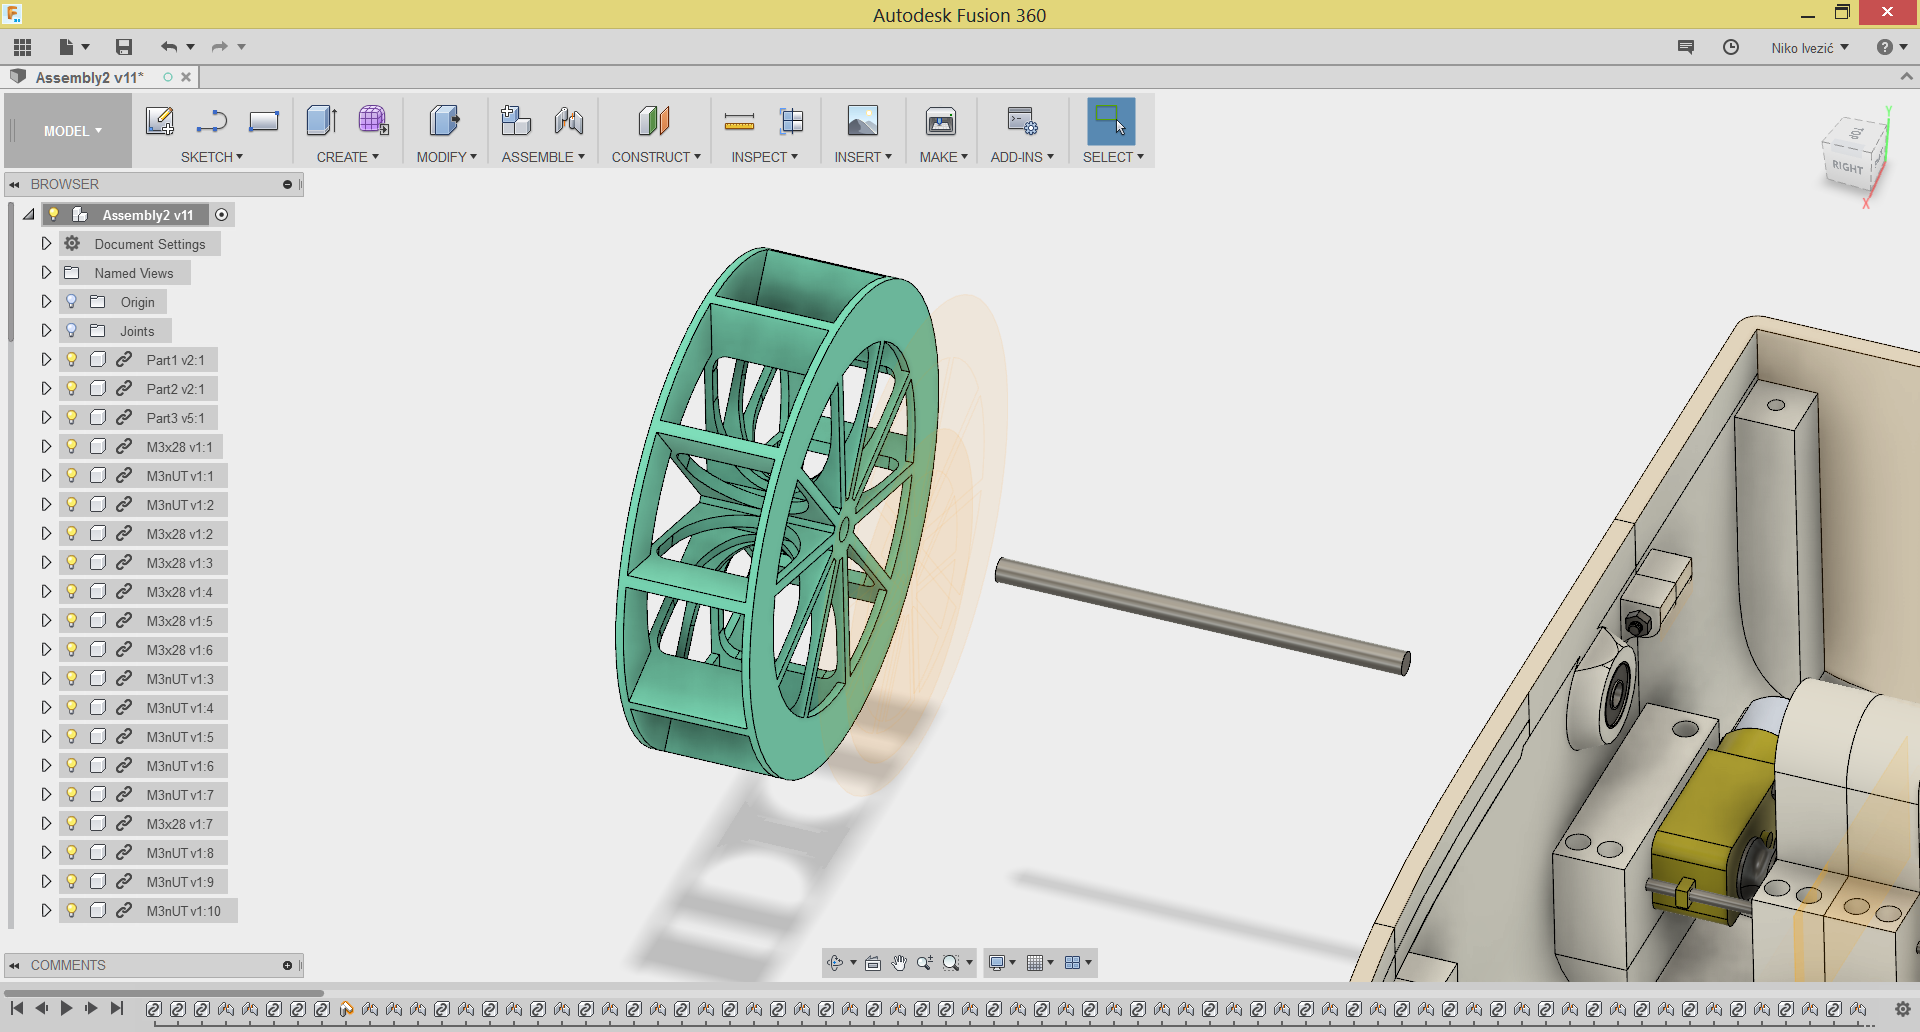Open the Niko Ivezić account dropdown
The width and height of the screenshot is (1920, 1032).
coord(1810,48)
